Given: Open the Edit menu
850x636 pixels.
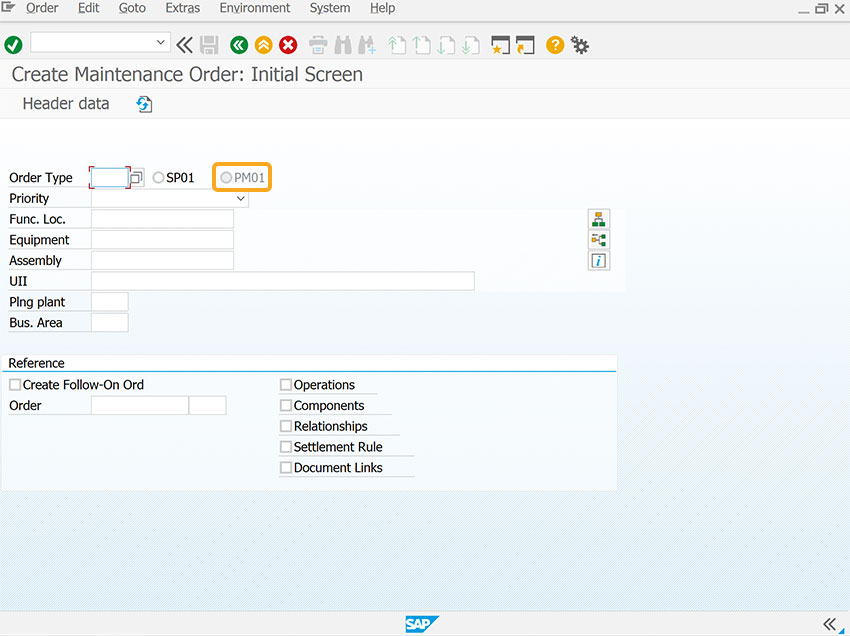Looking at the screenshot, I should coord(88,8).
